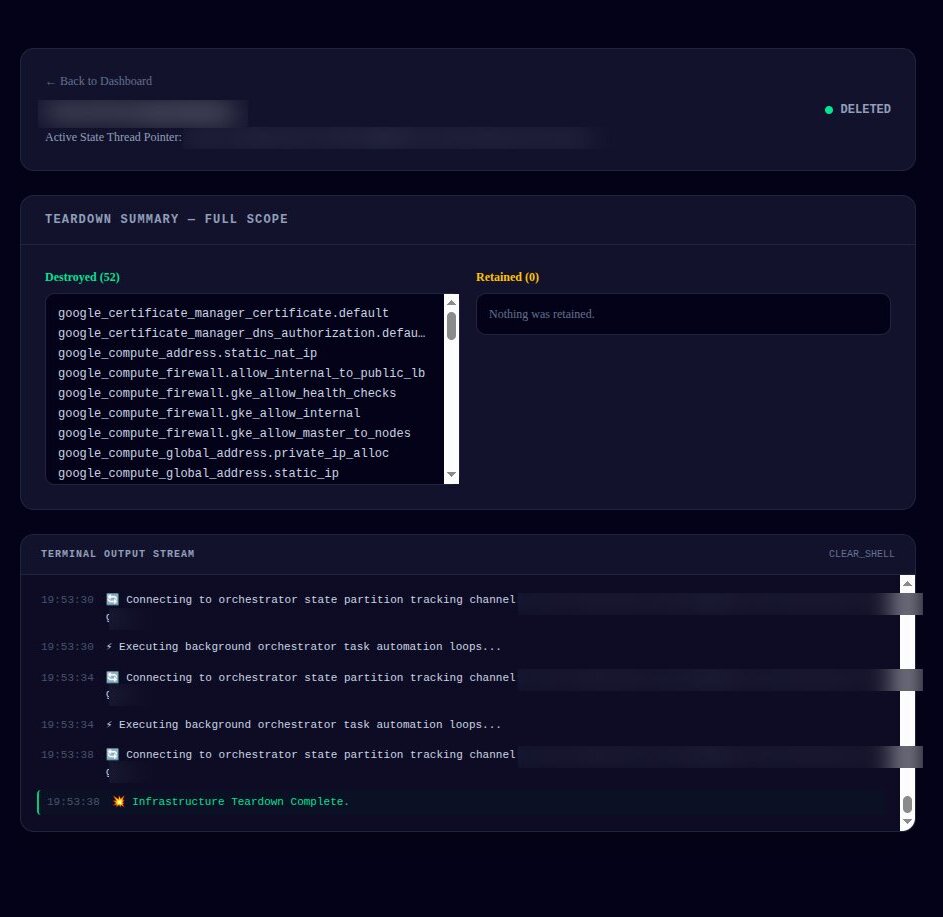This screenshot has height=917, width=943.
Task: Click the explosion icon on Teardown Complete line
Action: [x=119, y=802]
